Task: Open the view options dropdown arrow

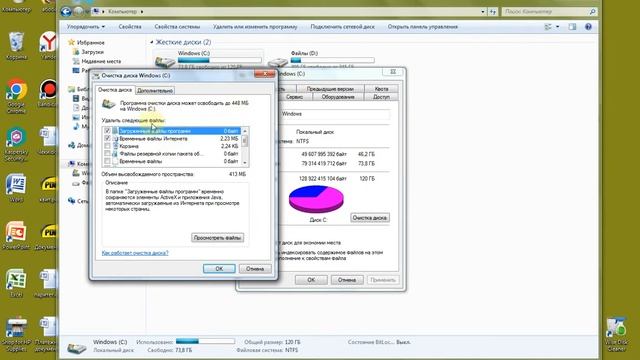Action: (558, 27)
